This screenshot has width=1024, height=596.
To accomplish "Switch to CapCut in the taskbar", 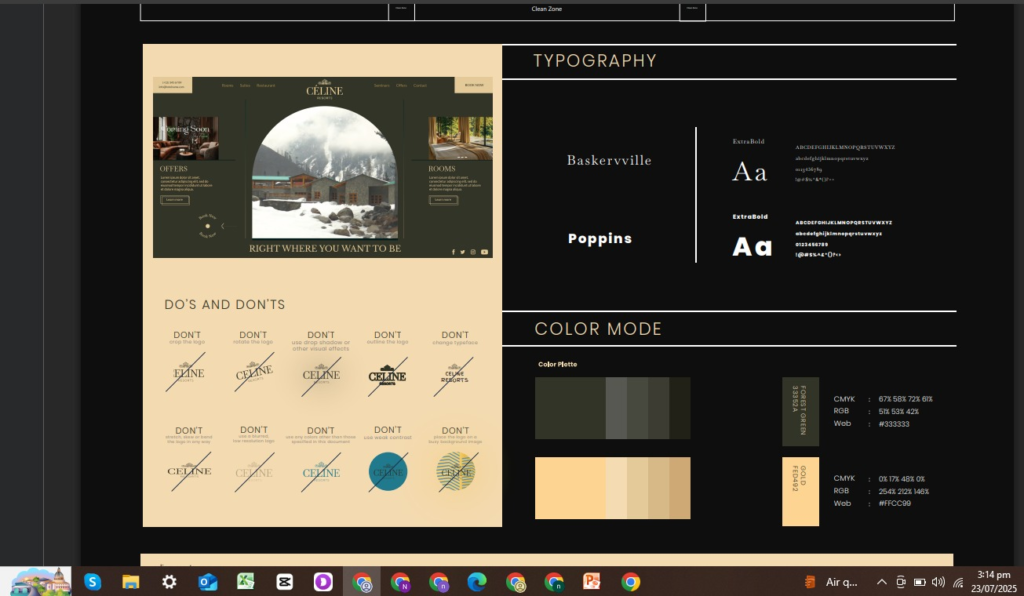I will pyautogui.click(x=285, y=581).
